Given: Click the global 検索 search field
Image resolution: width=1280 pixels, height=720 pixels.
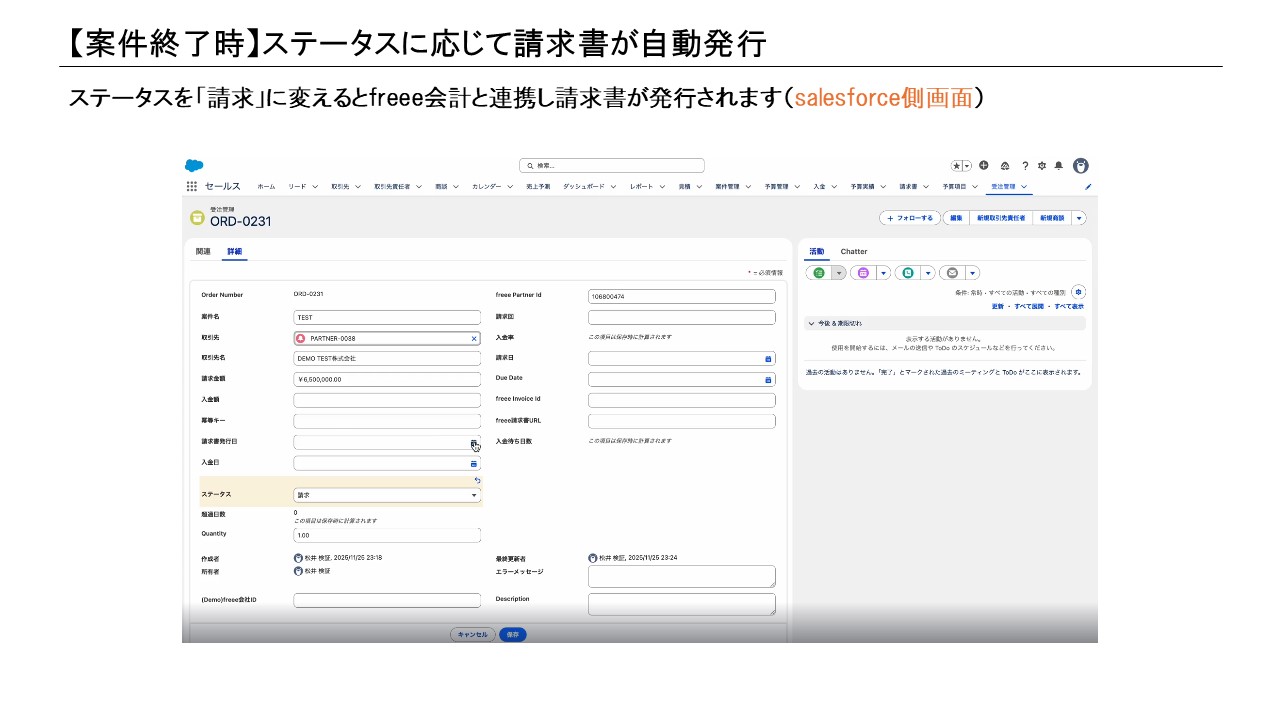Looking at the screenshot, I should (611, 165).
